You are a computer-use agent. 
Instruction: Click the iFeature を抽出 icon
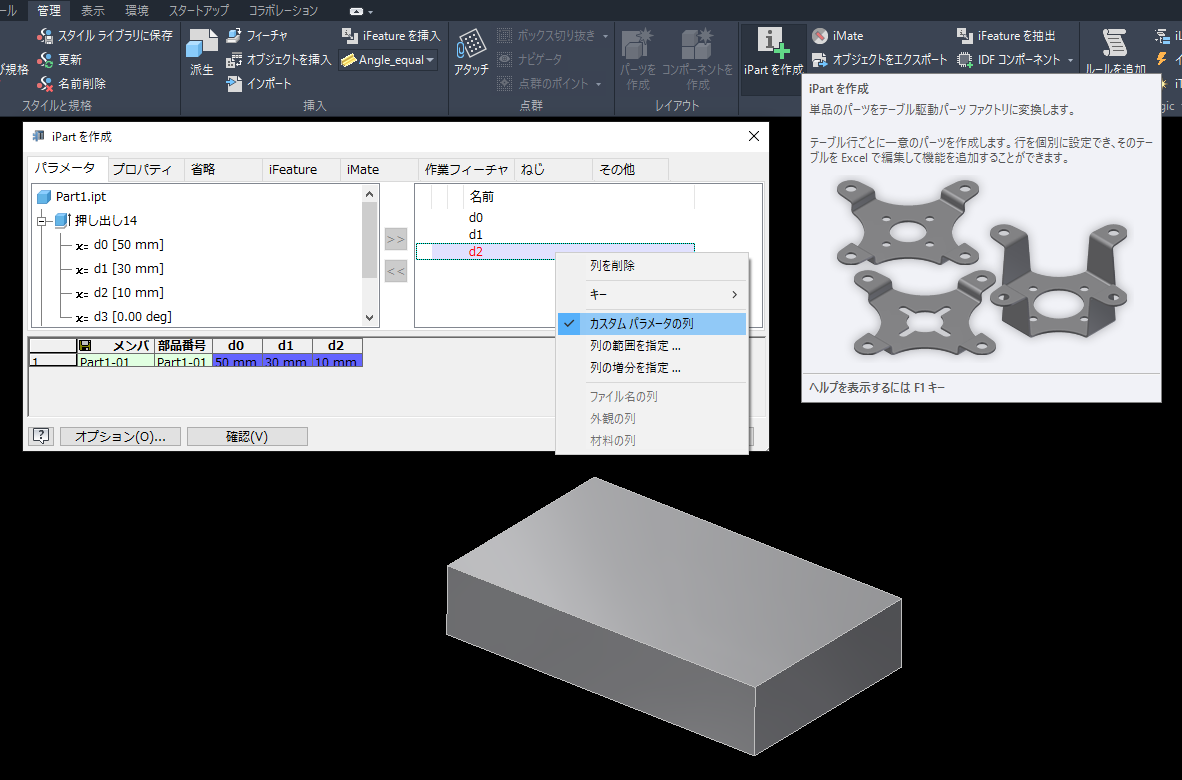coord(964,36)
